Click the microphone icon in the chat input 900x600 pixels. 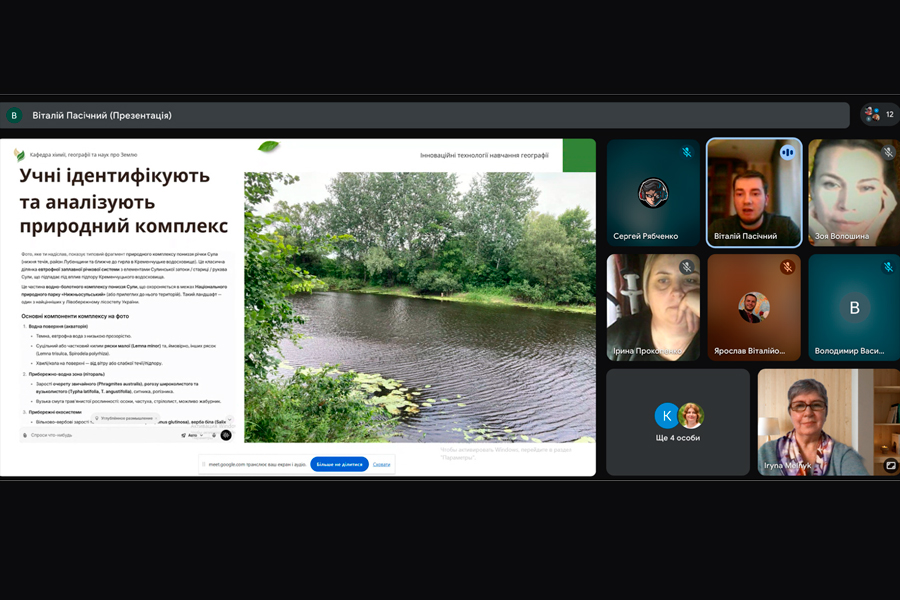pos(214,435)
